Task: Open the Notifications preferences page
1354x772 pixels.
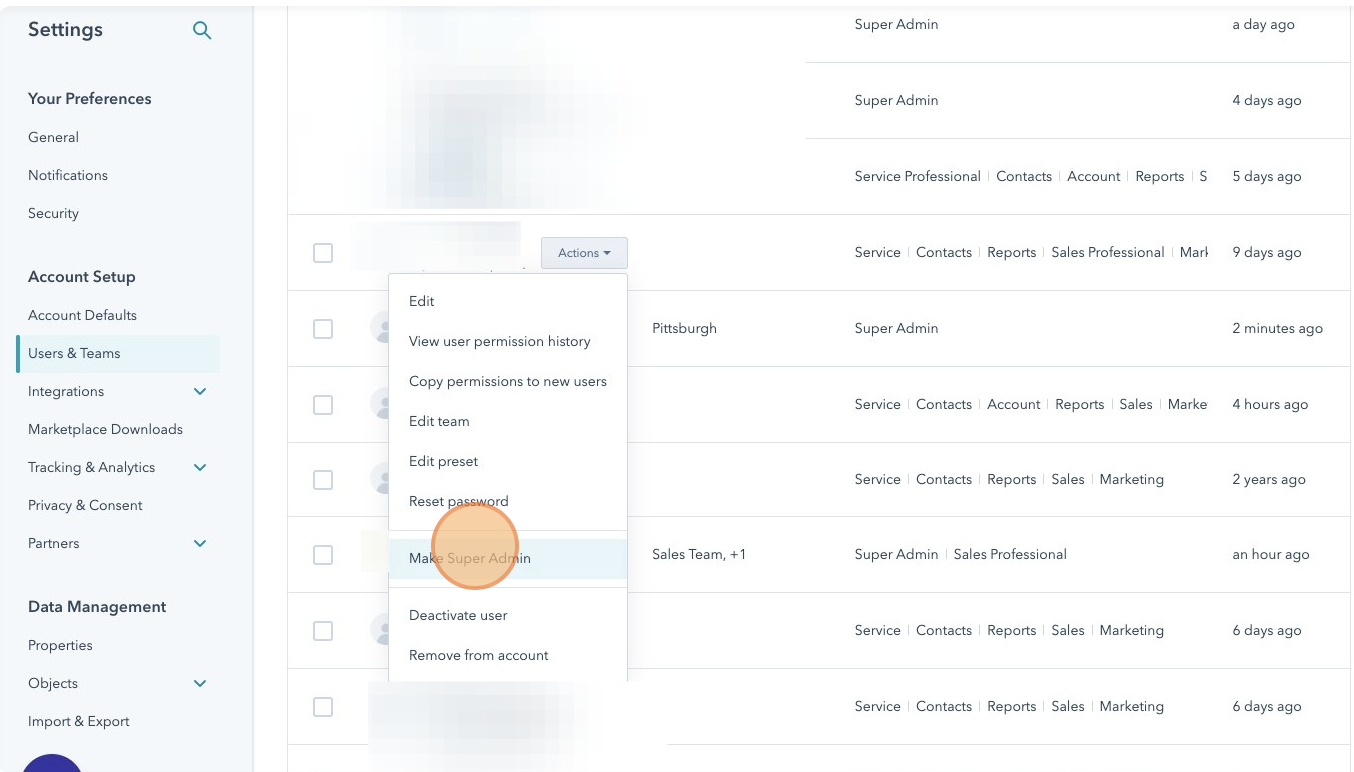Action: (x=67, y=175)
